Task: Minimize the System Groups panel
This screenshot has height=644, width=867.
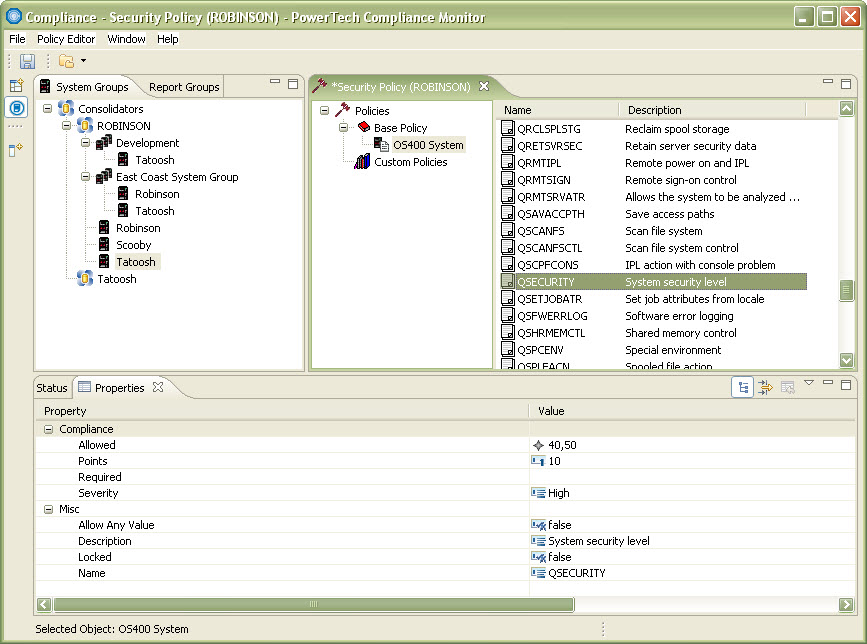Action: point(275,81)
